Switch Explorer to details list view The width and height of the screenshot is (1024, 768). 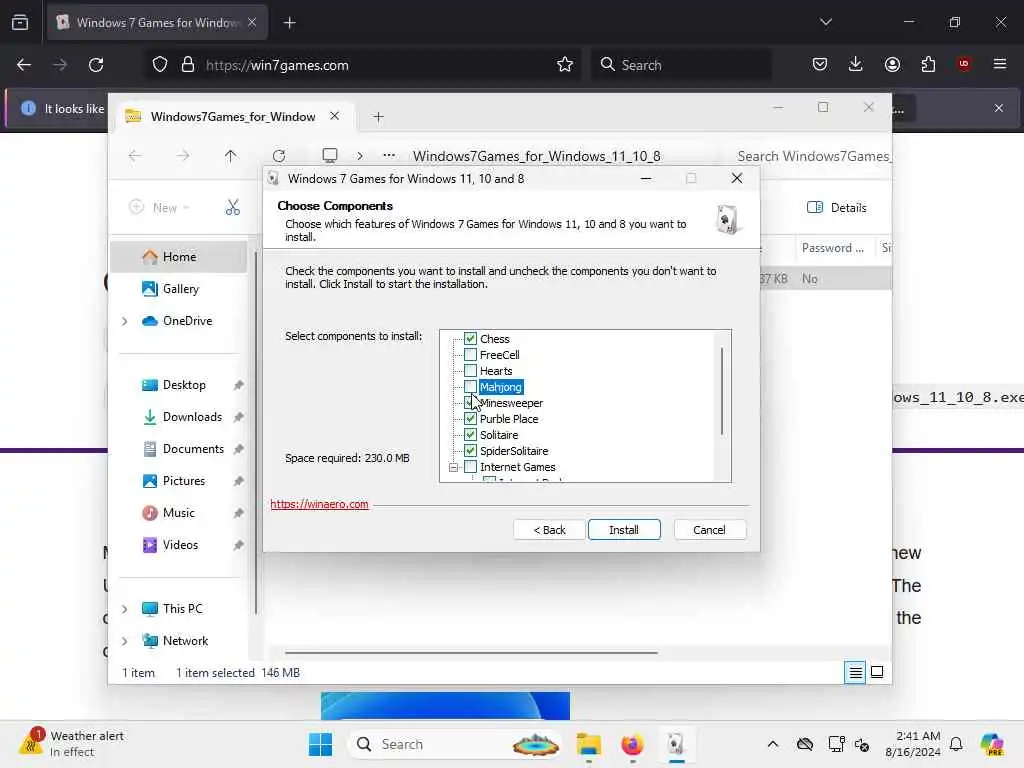pos(855,672)
